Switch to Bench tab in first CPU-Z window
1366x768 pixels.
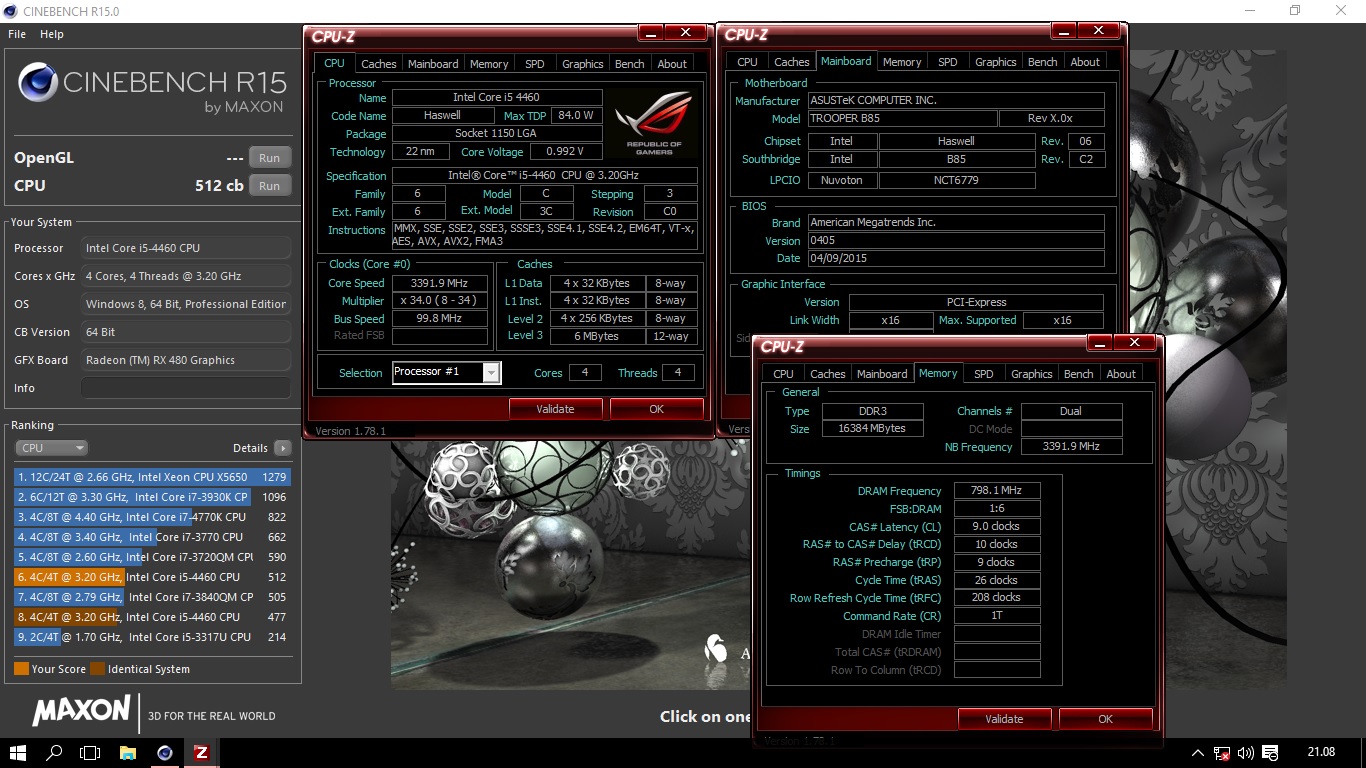(x=630, y=64)
